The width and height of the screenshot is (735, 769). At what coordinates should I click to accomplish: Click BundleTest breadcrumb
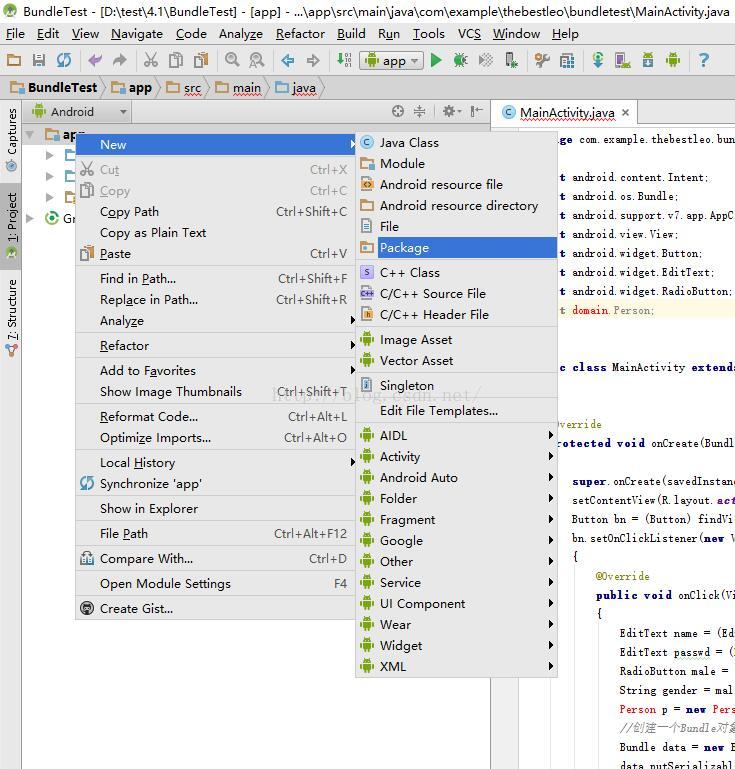[54, 88]
